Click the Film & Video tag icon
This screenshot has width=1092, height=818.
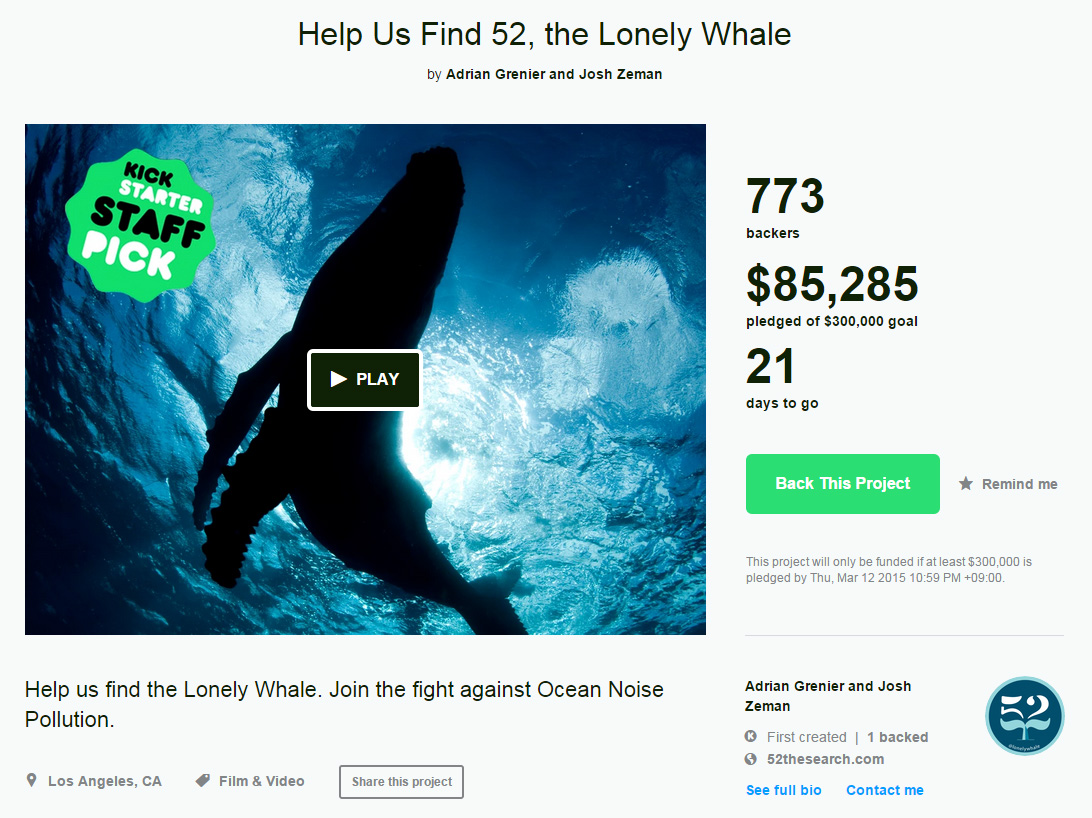[203, 780]
